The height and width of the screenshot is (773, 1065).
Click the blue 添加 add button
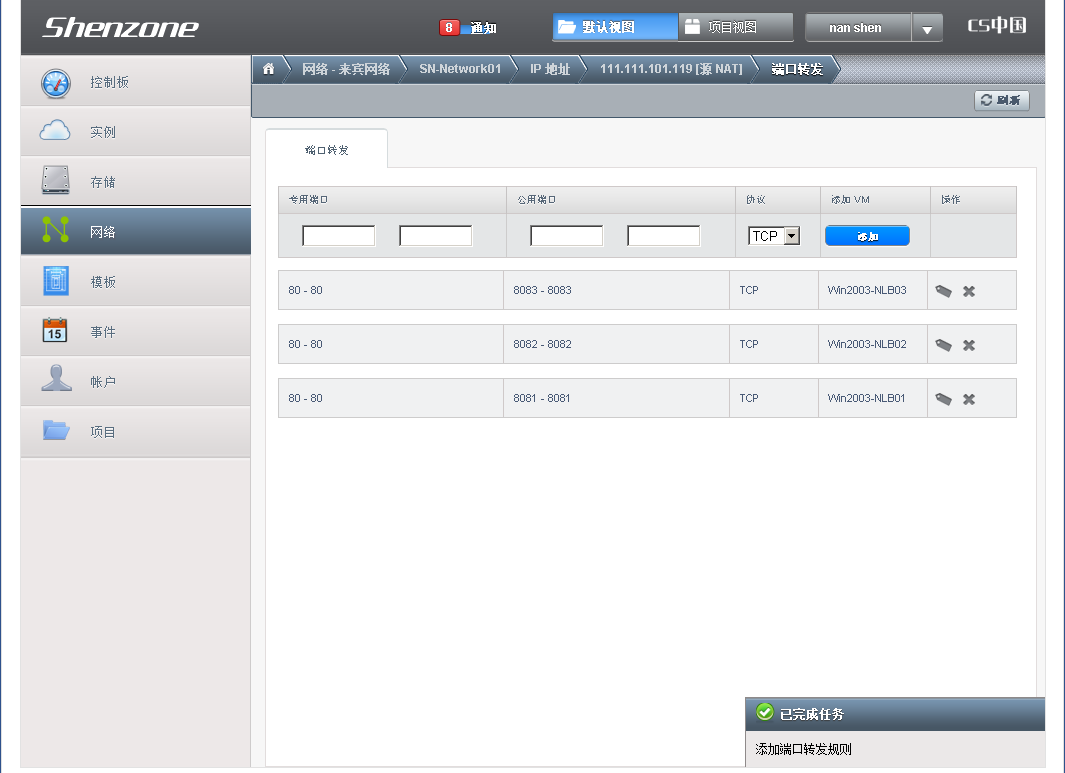click(x=867, y=236)
